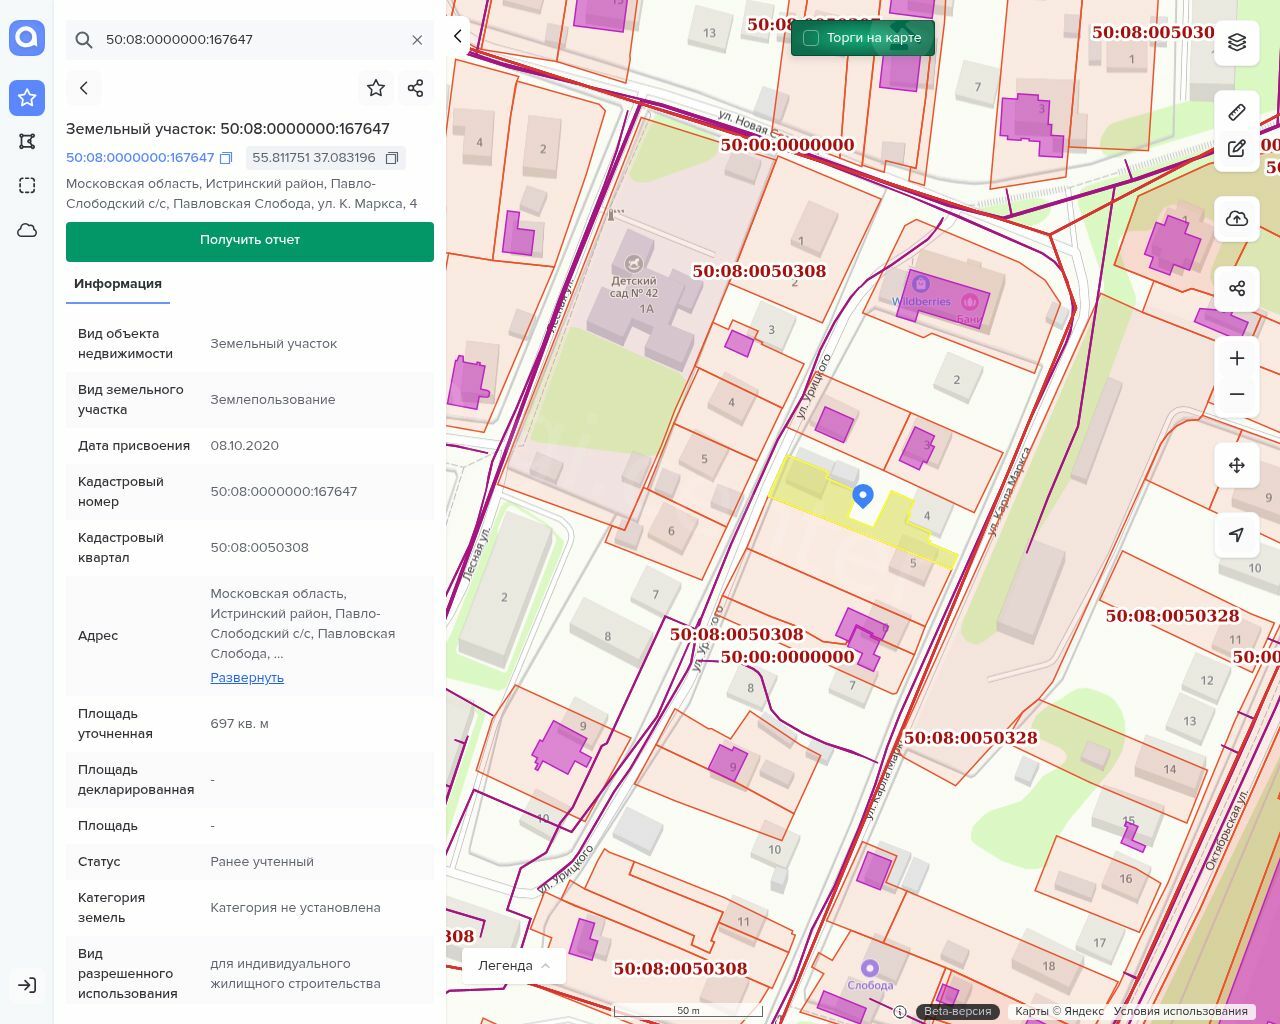Viewport: 1280px width, 1024px height.
Task: Expand the Легенда panel
Action: point(514,965)
